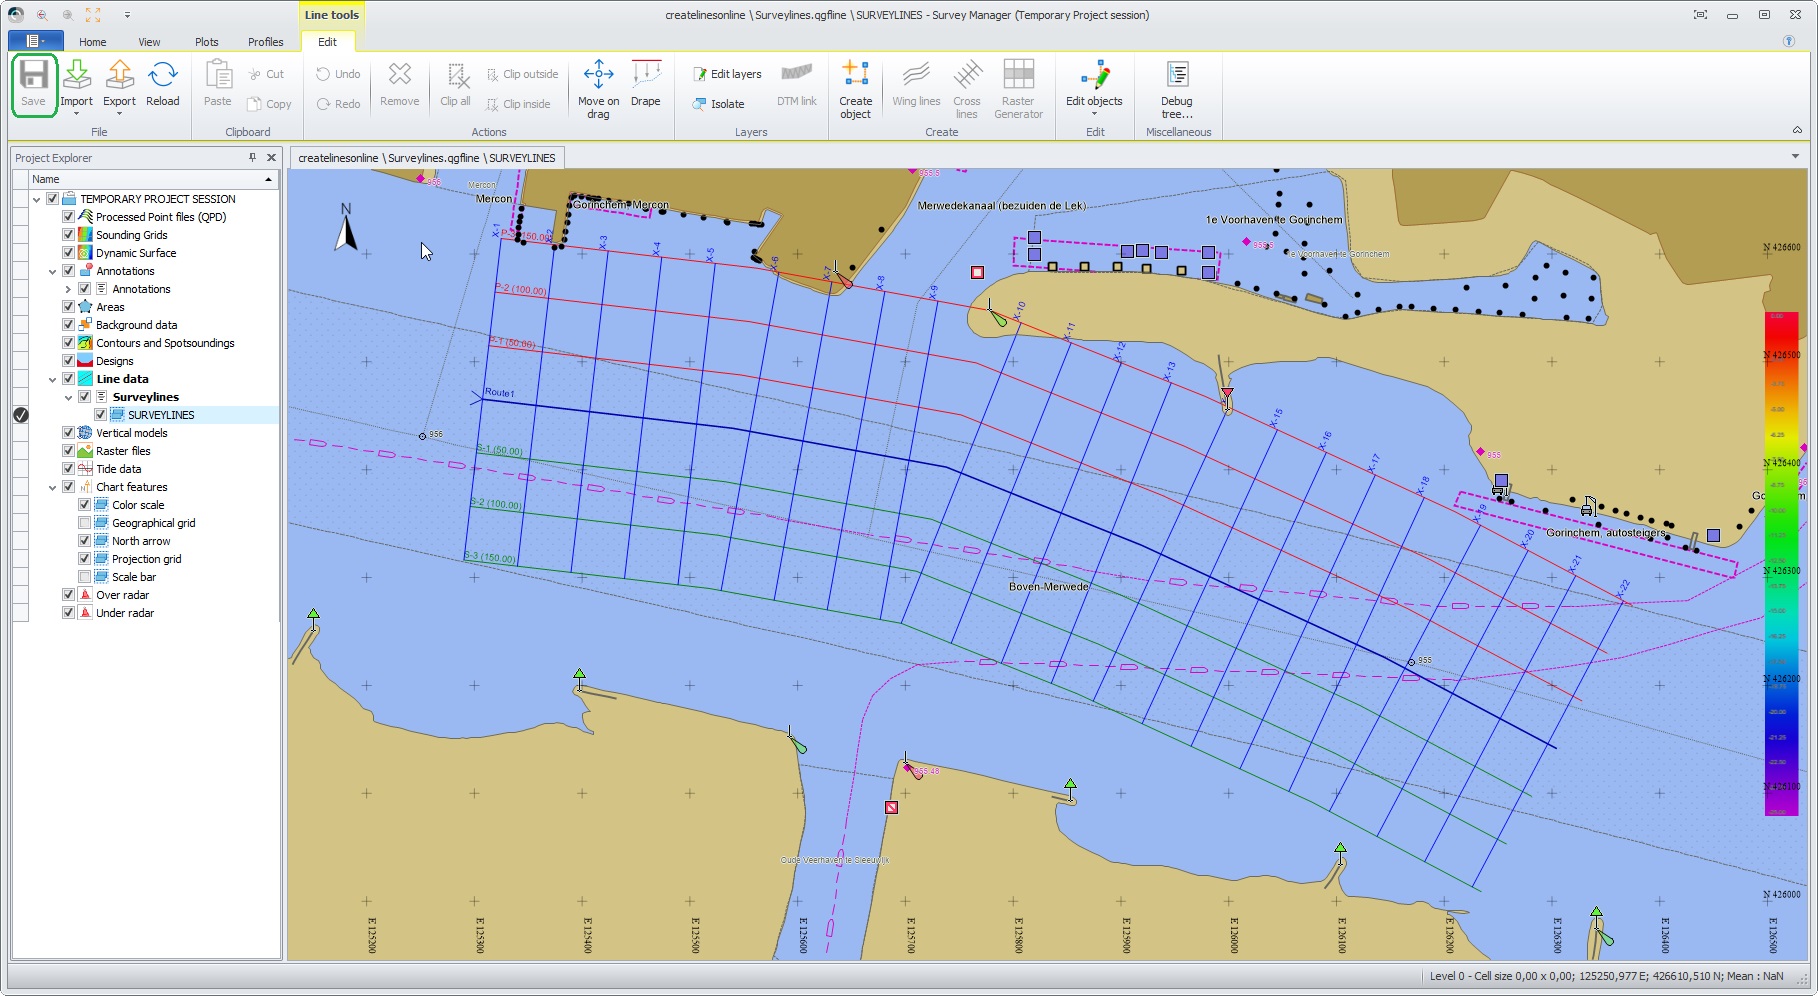Click the Save icon in the ribbon
The height and width of the screenshot is (996, 1818).
click(34, 76)
